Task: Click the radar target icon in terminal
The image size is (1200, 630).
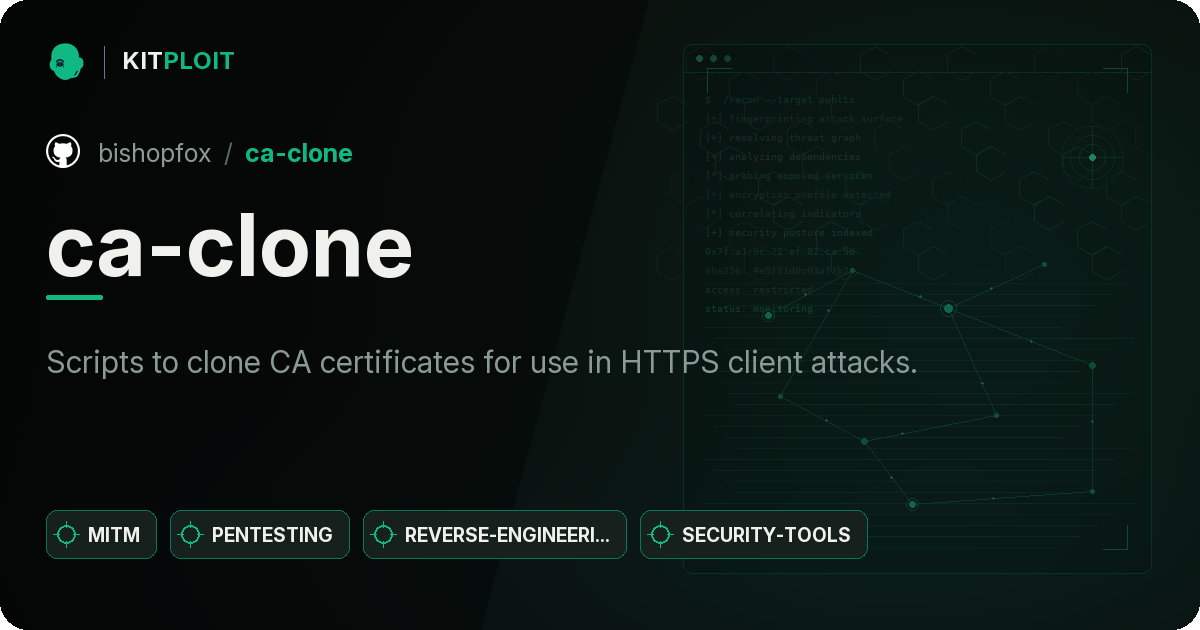Action: (x=1092, y=157)
